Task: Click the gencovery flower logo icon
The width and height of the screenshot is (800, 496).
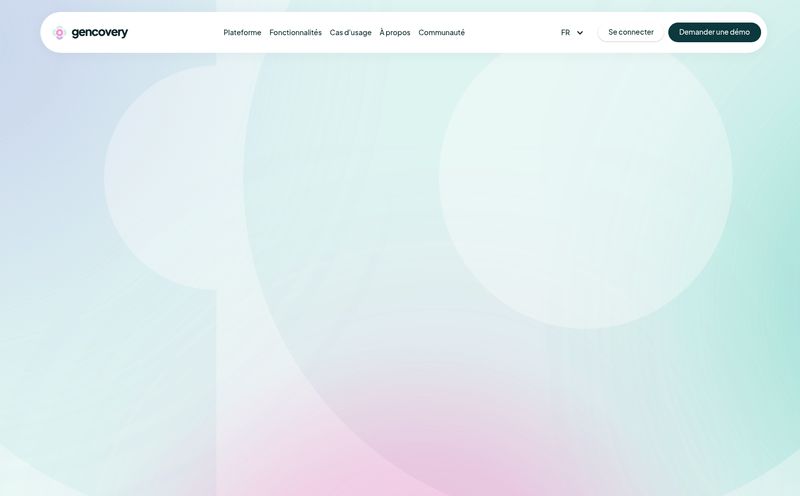Action: [59, 33]
